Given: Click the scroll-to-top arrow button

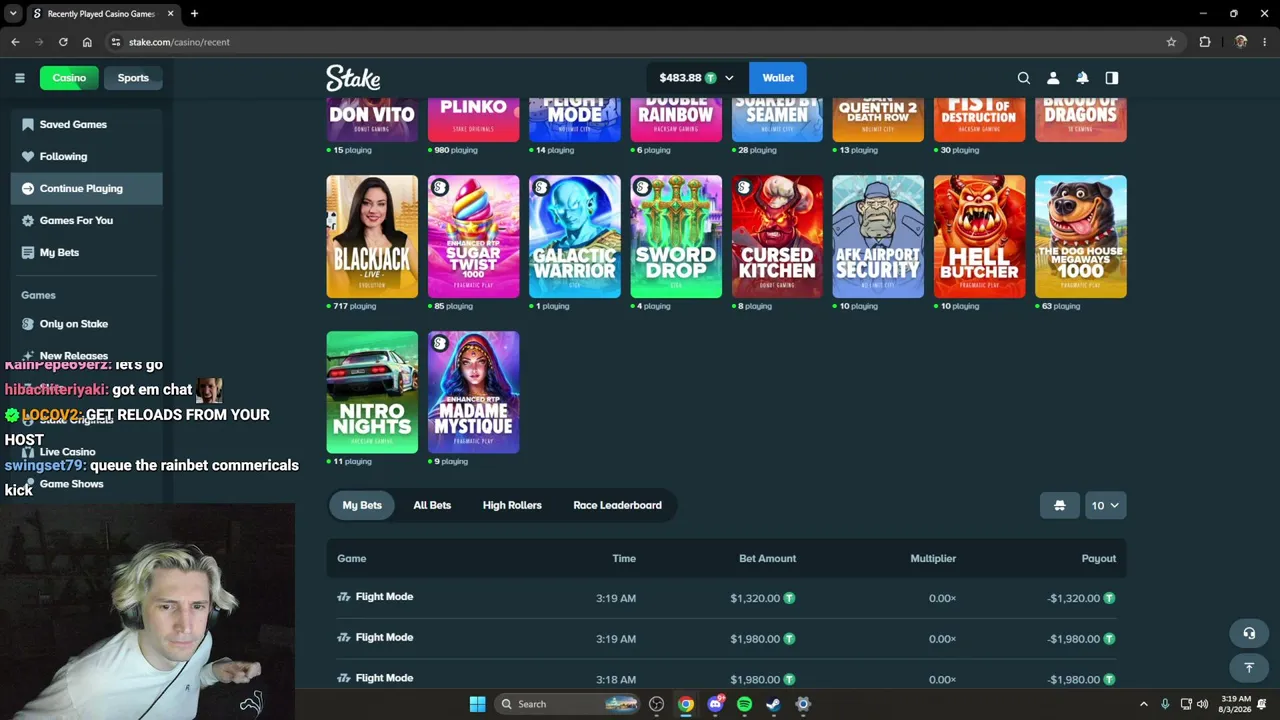Looking at the screenshot, I should point(1249,667).
